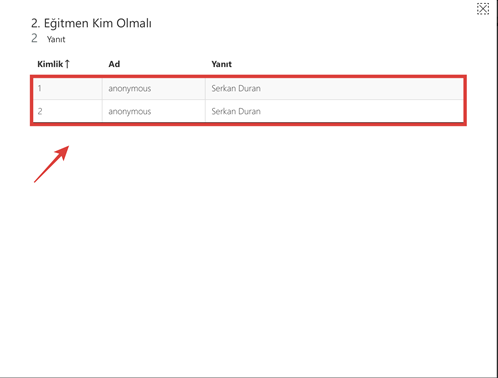Click first row's Kimlik and Ad divider

click(x=102, y=88)
